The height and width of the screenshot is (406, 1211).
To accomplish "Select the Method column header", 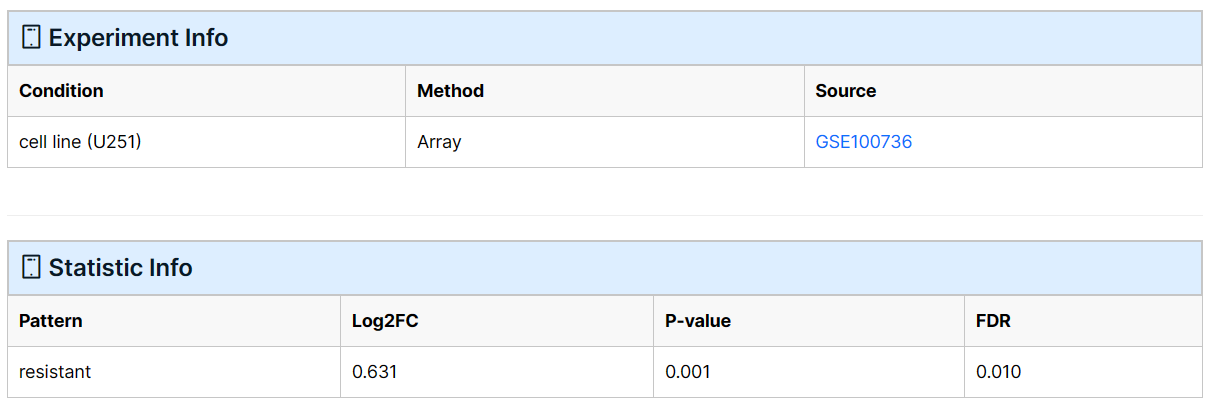I will click(x=605, y=91).
